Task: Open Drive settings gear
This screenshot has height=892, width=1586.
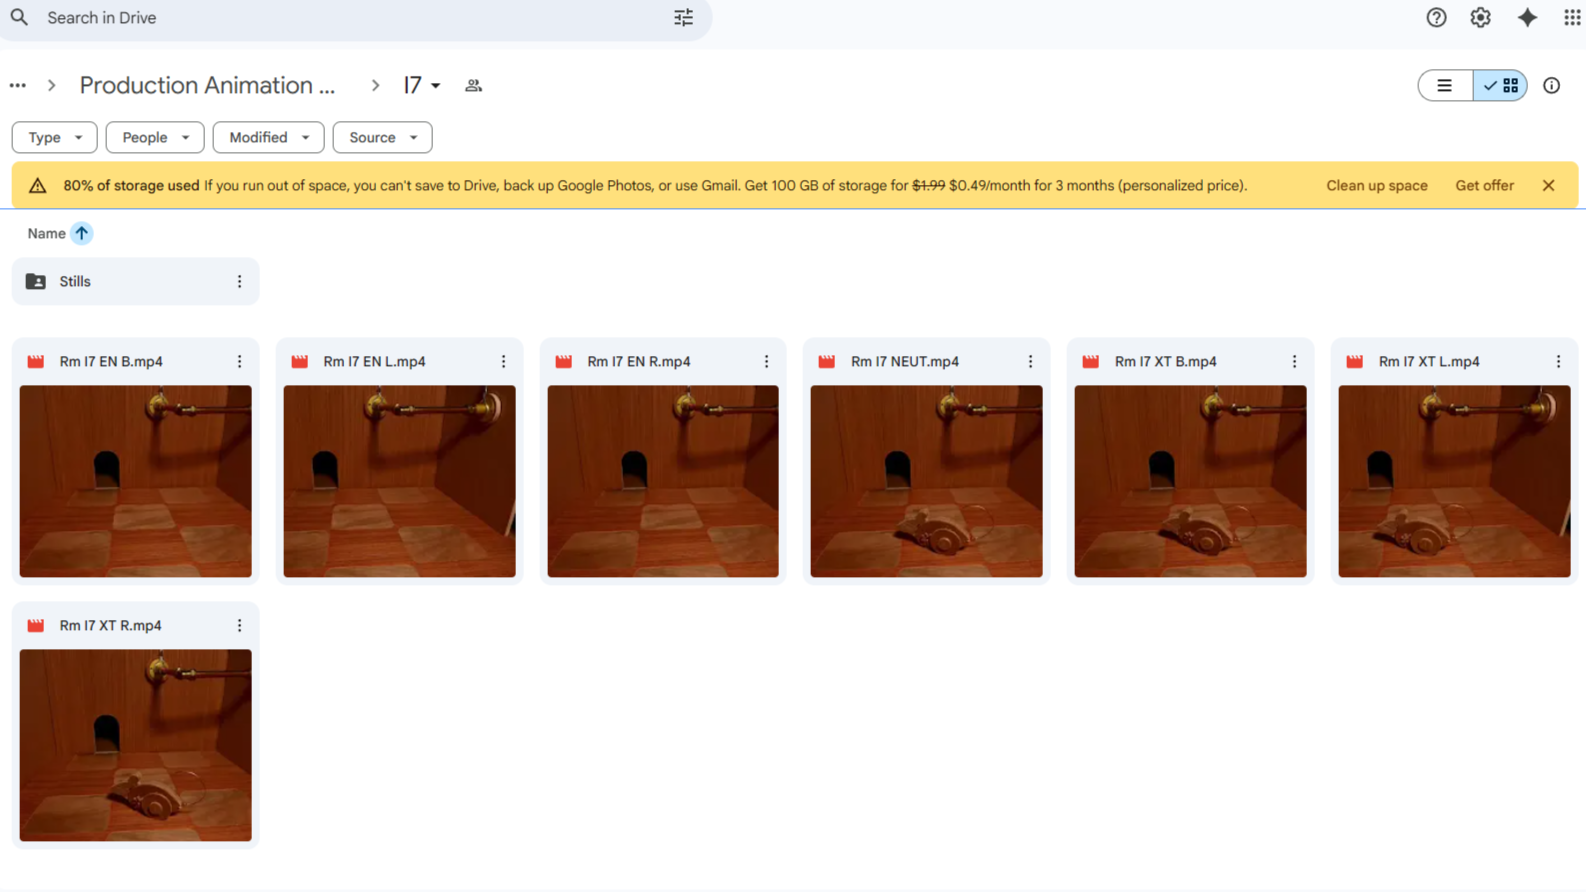Action: [1480, 18]
